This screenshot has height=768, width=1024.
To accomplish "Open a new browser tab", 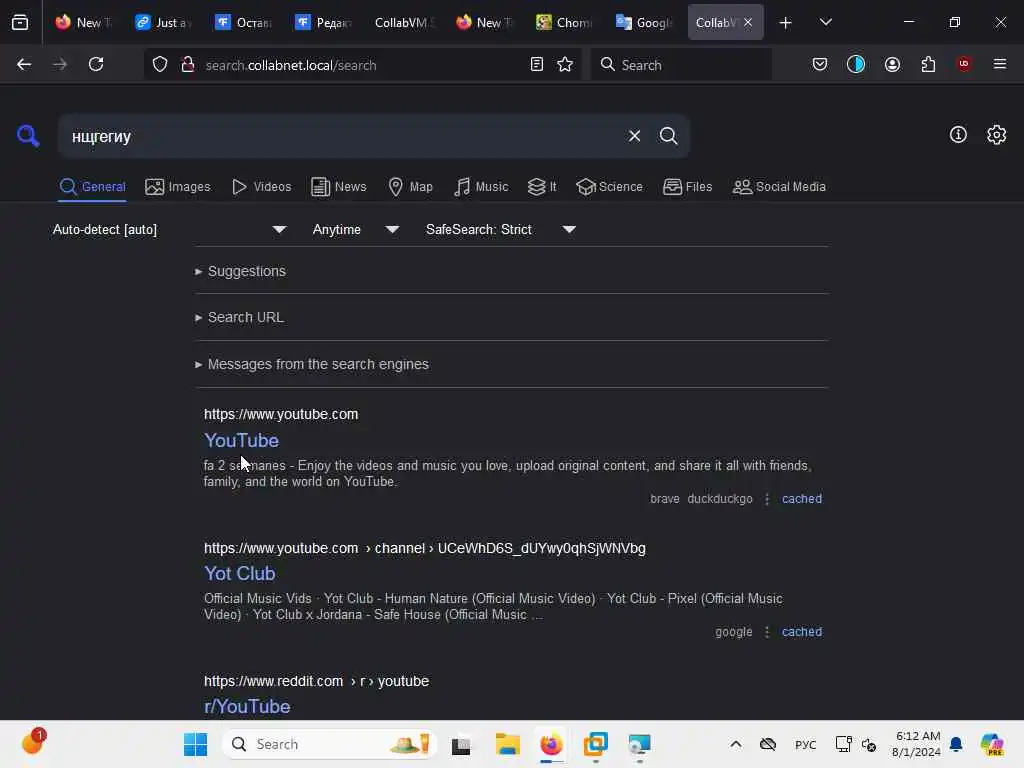I will (785, 23).
